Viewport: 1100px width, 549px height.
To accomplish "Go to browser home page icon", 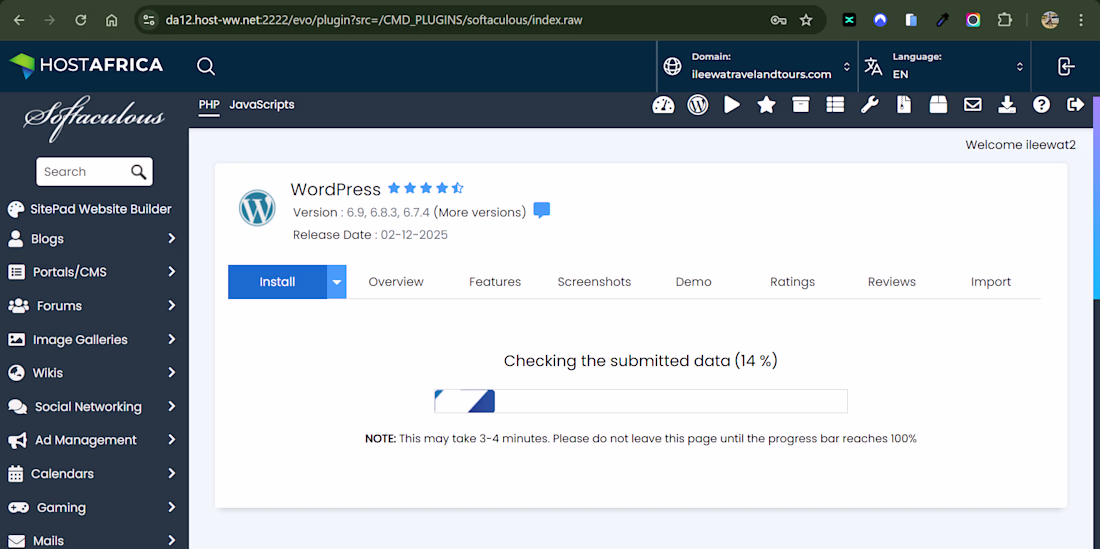I will 112,20.
